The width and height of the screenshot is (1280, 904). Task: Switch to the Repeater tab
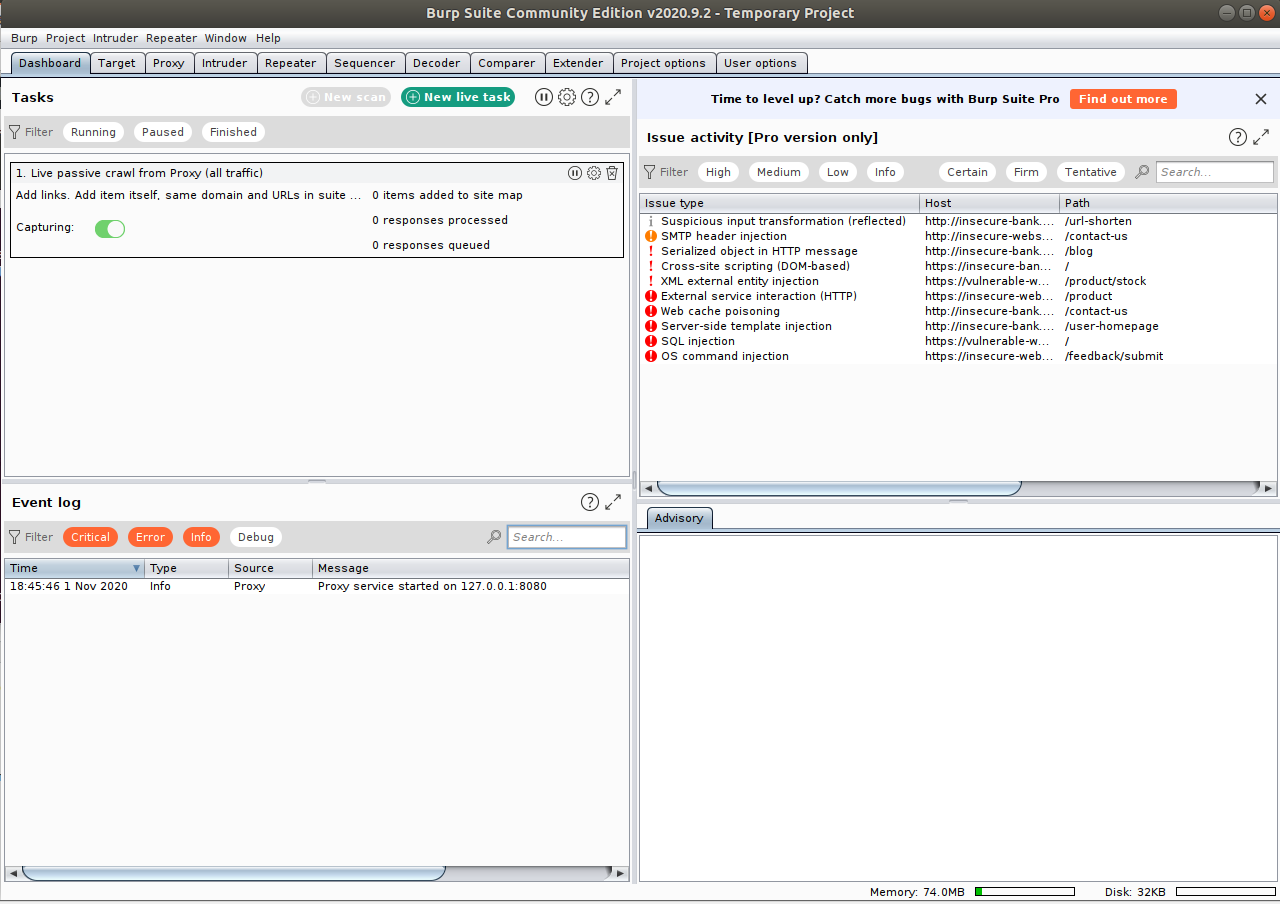pyautogui.click(x=290, y=63)
